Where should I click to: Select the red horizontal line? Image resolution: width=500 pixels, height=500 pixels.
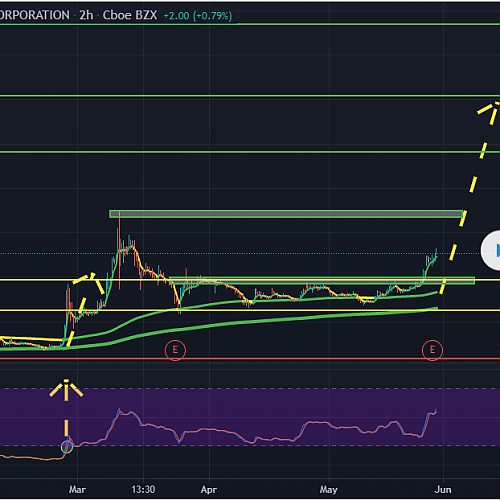250,359
